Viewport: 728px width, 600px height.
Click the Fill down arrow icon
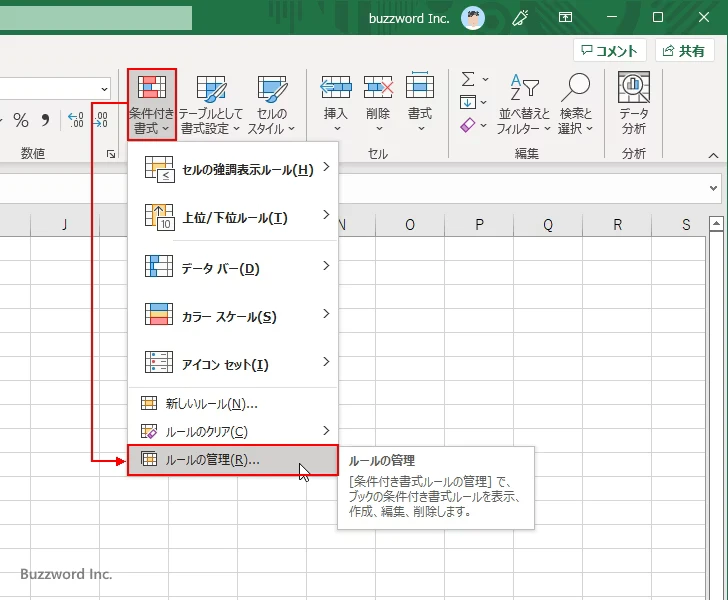468,102
